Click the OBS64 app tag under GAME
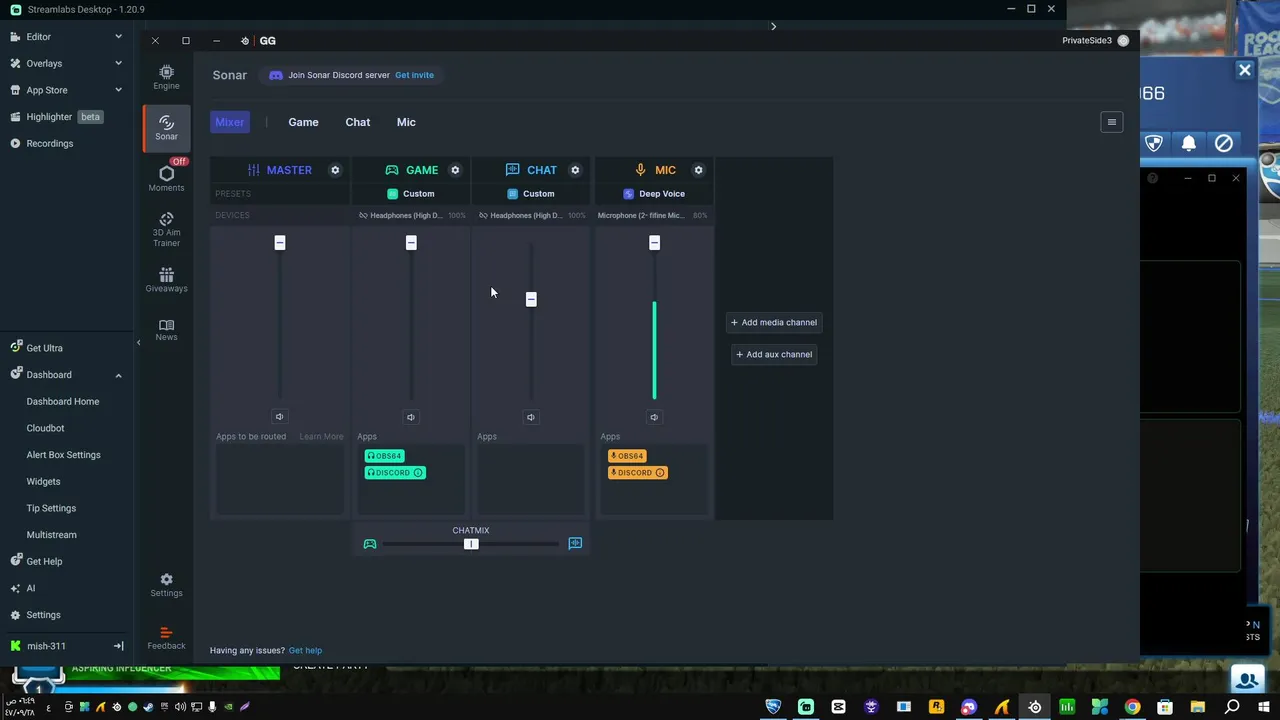 [x=384, y=456]
